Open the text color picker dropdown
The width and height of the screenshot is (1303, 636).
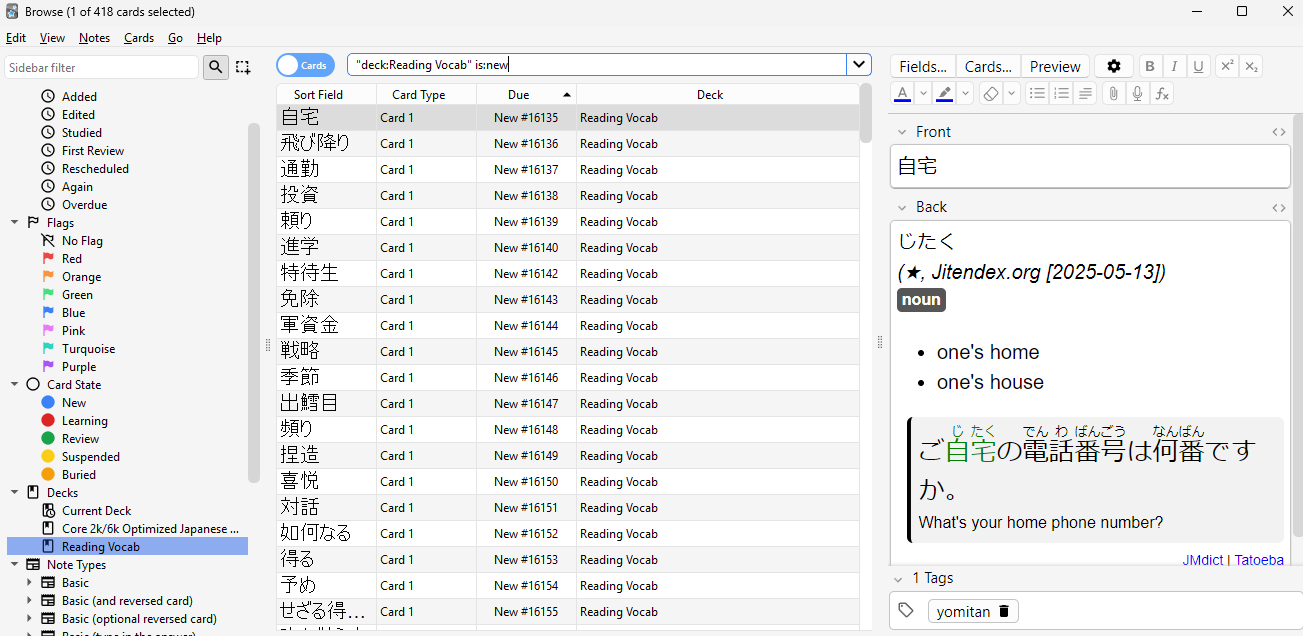point(923,93)
